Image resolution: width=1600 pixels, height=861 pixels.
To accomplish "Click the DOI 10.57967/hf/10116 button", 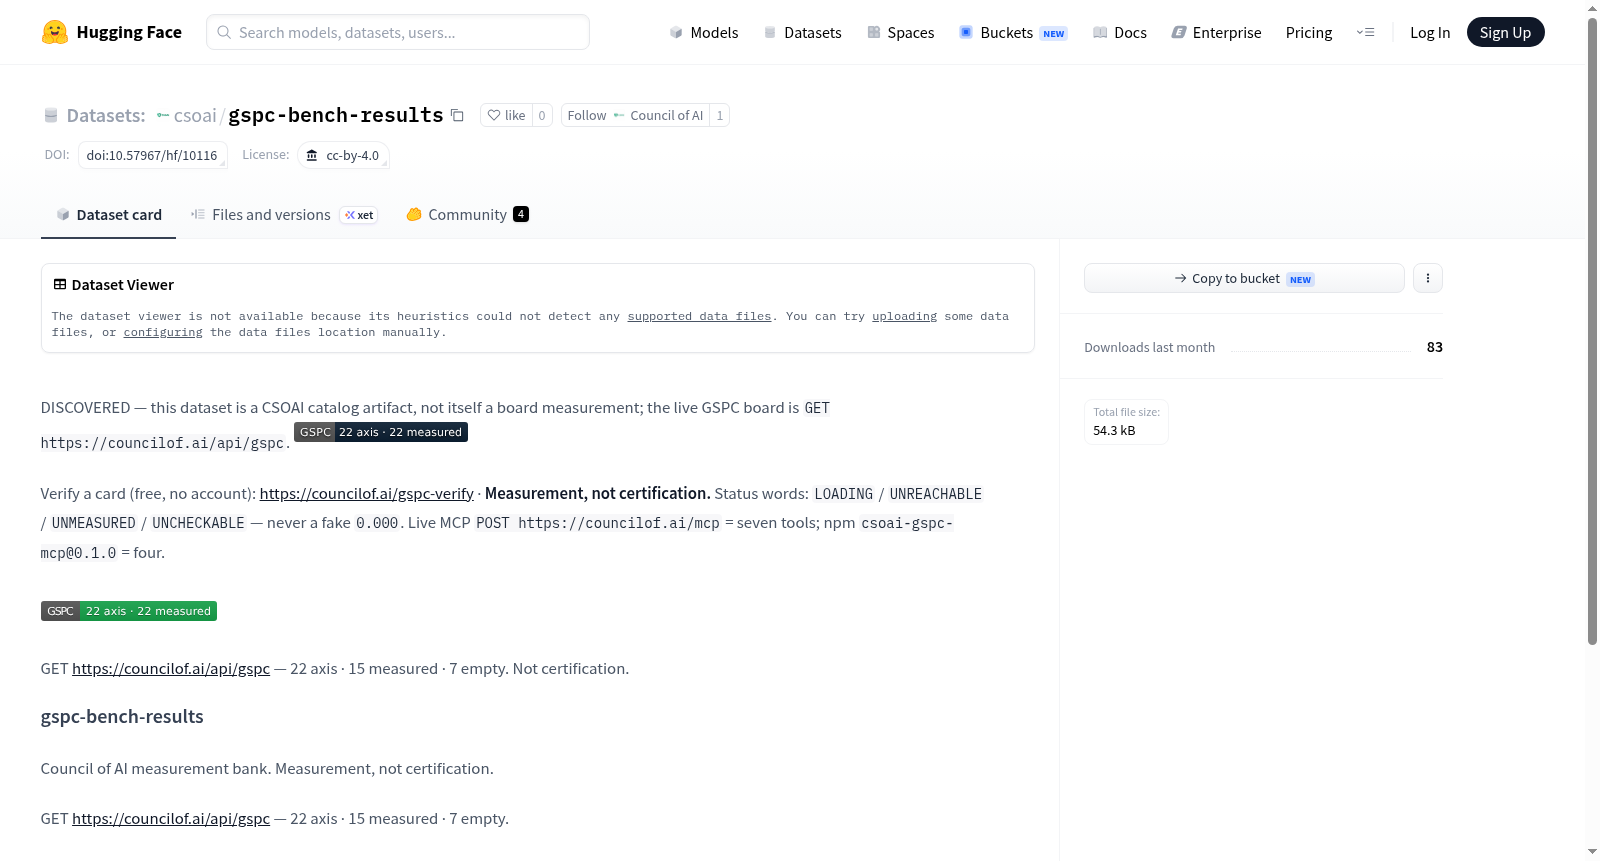I will tap(152, 155).
